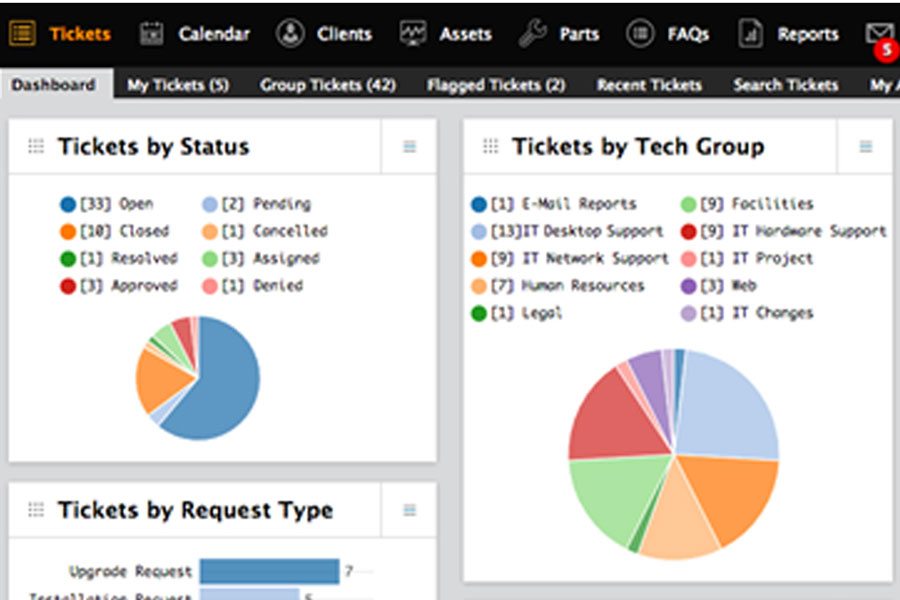Open the Calendar icon in top bar
Screen dimensions: 900x600
(x=152, y=33)
